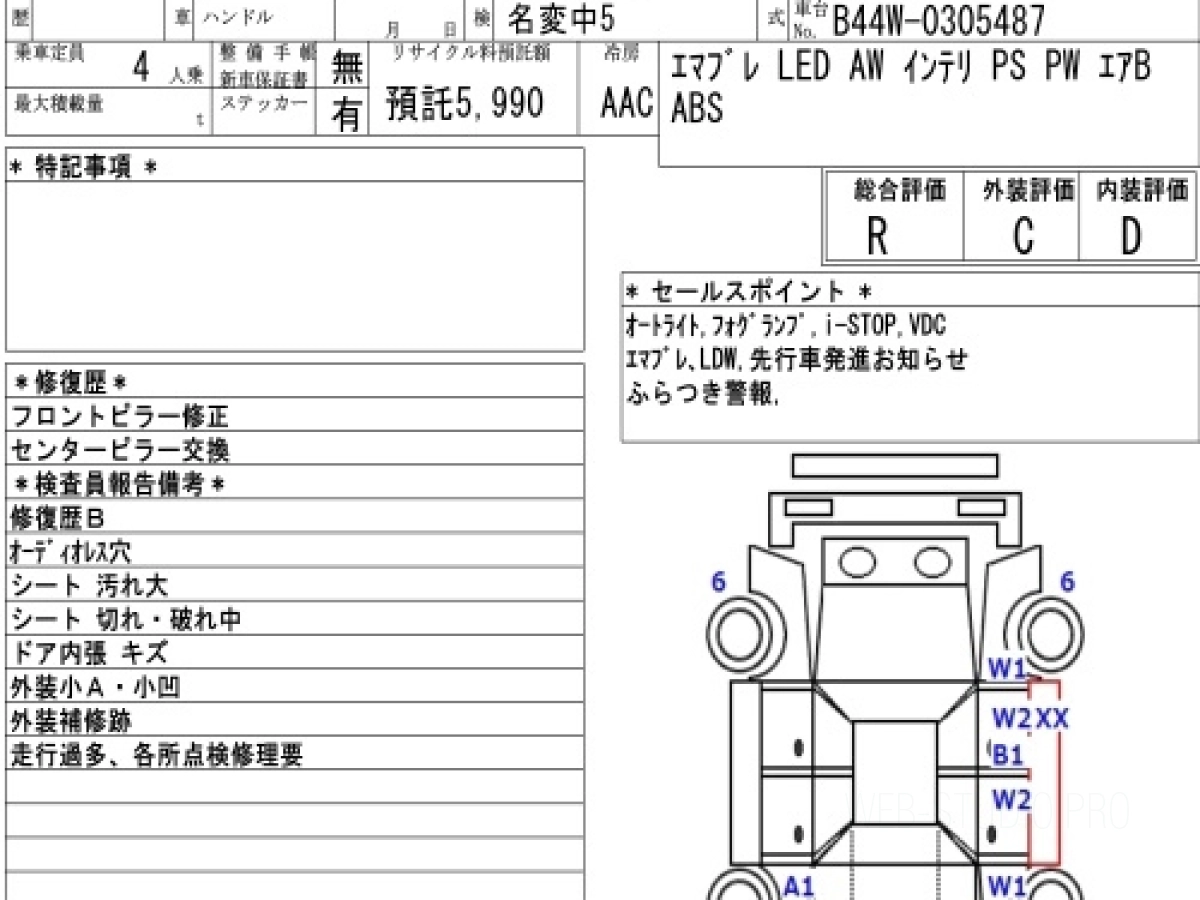The height and width of the screenshot is (900, 1200).
Task: Select the フロントピラー修正 row
Action: (x=295, y=415)
